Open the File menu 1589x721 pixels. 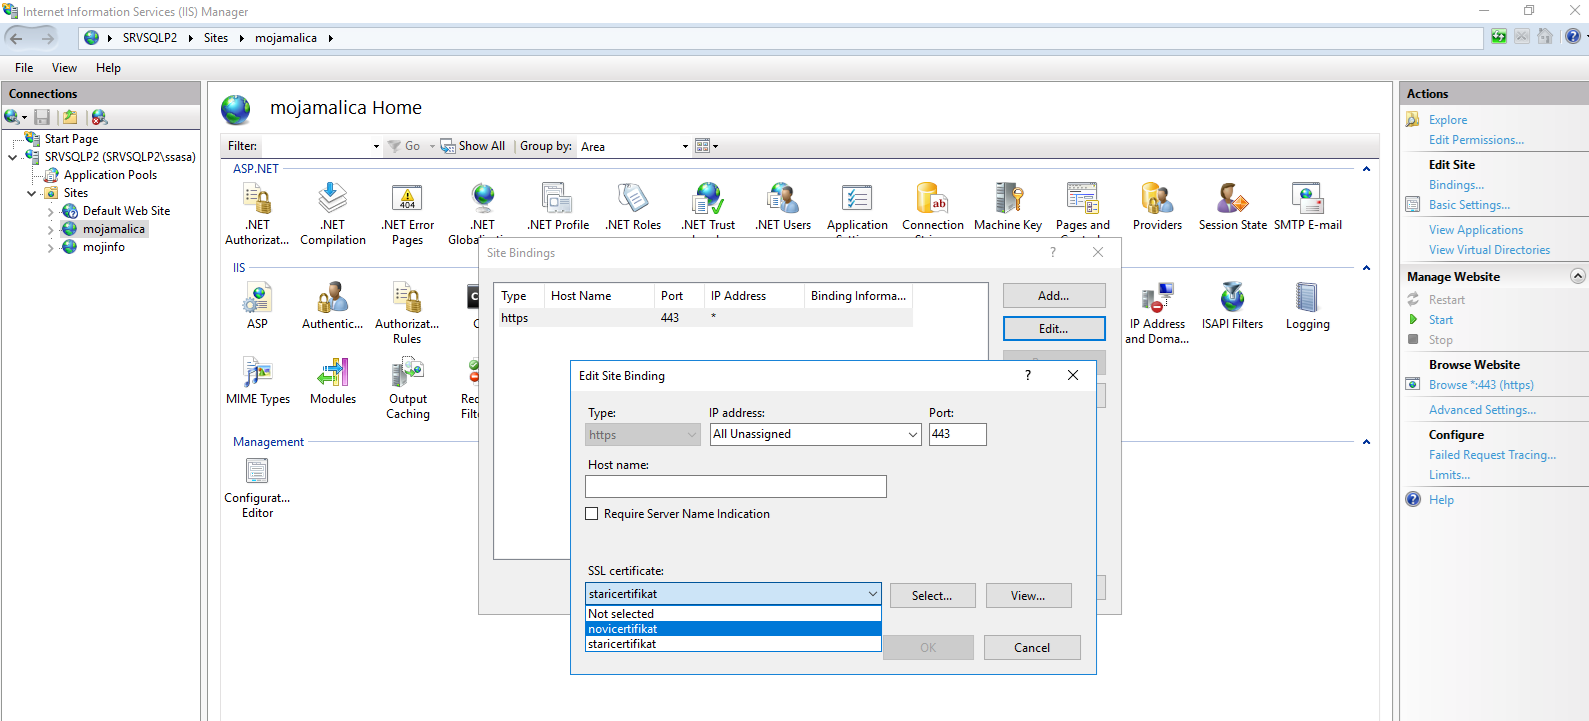(24, 68)
